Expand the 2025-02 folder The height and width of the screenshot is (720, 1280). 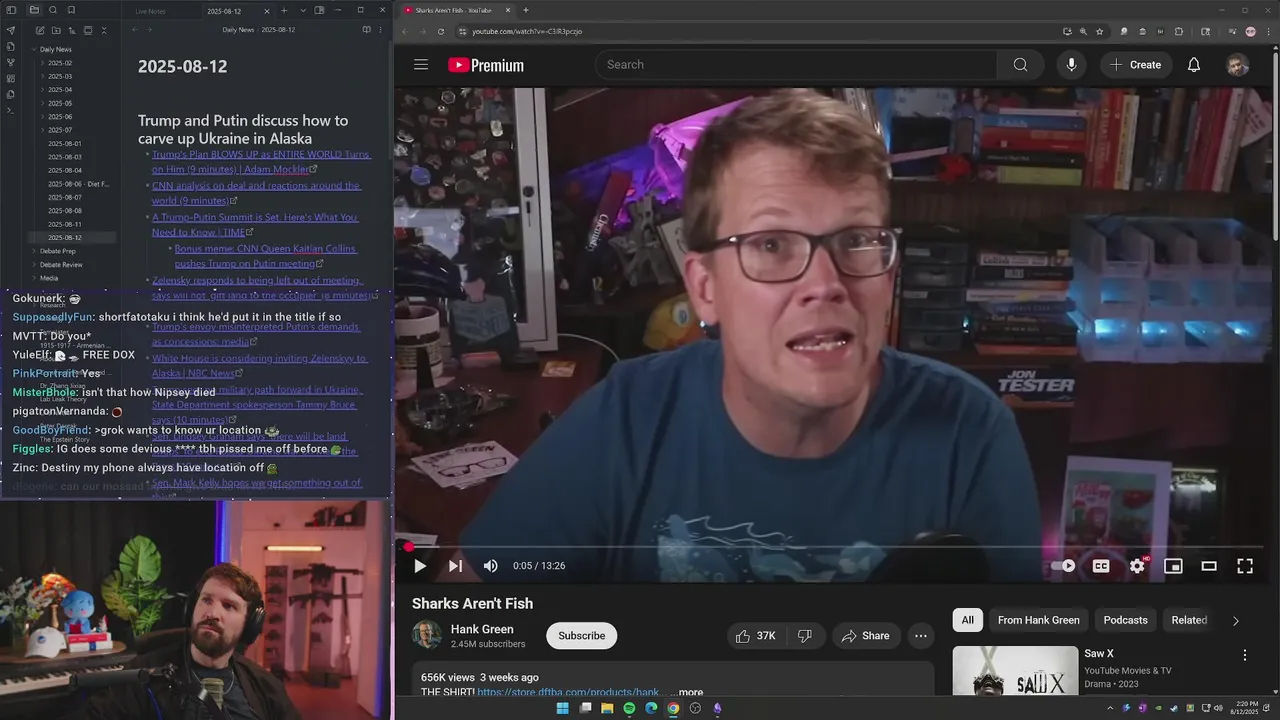(60, 63)
